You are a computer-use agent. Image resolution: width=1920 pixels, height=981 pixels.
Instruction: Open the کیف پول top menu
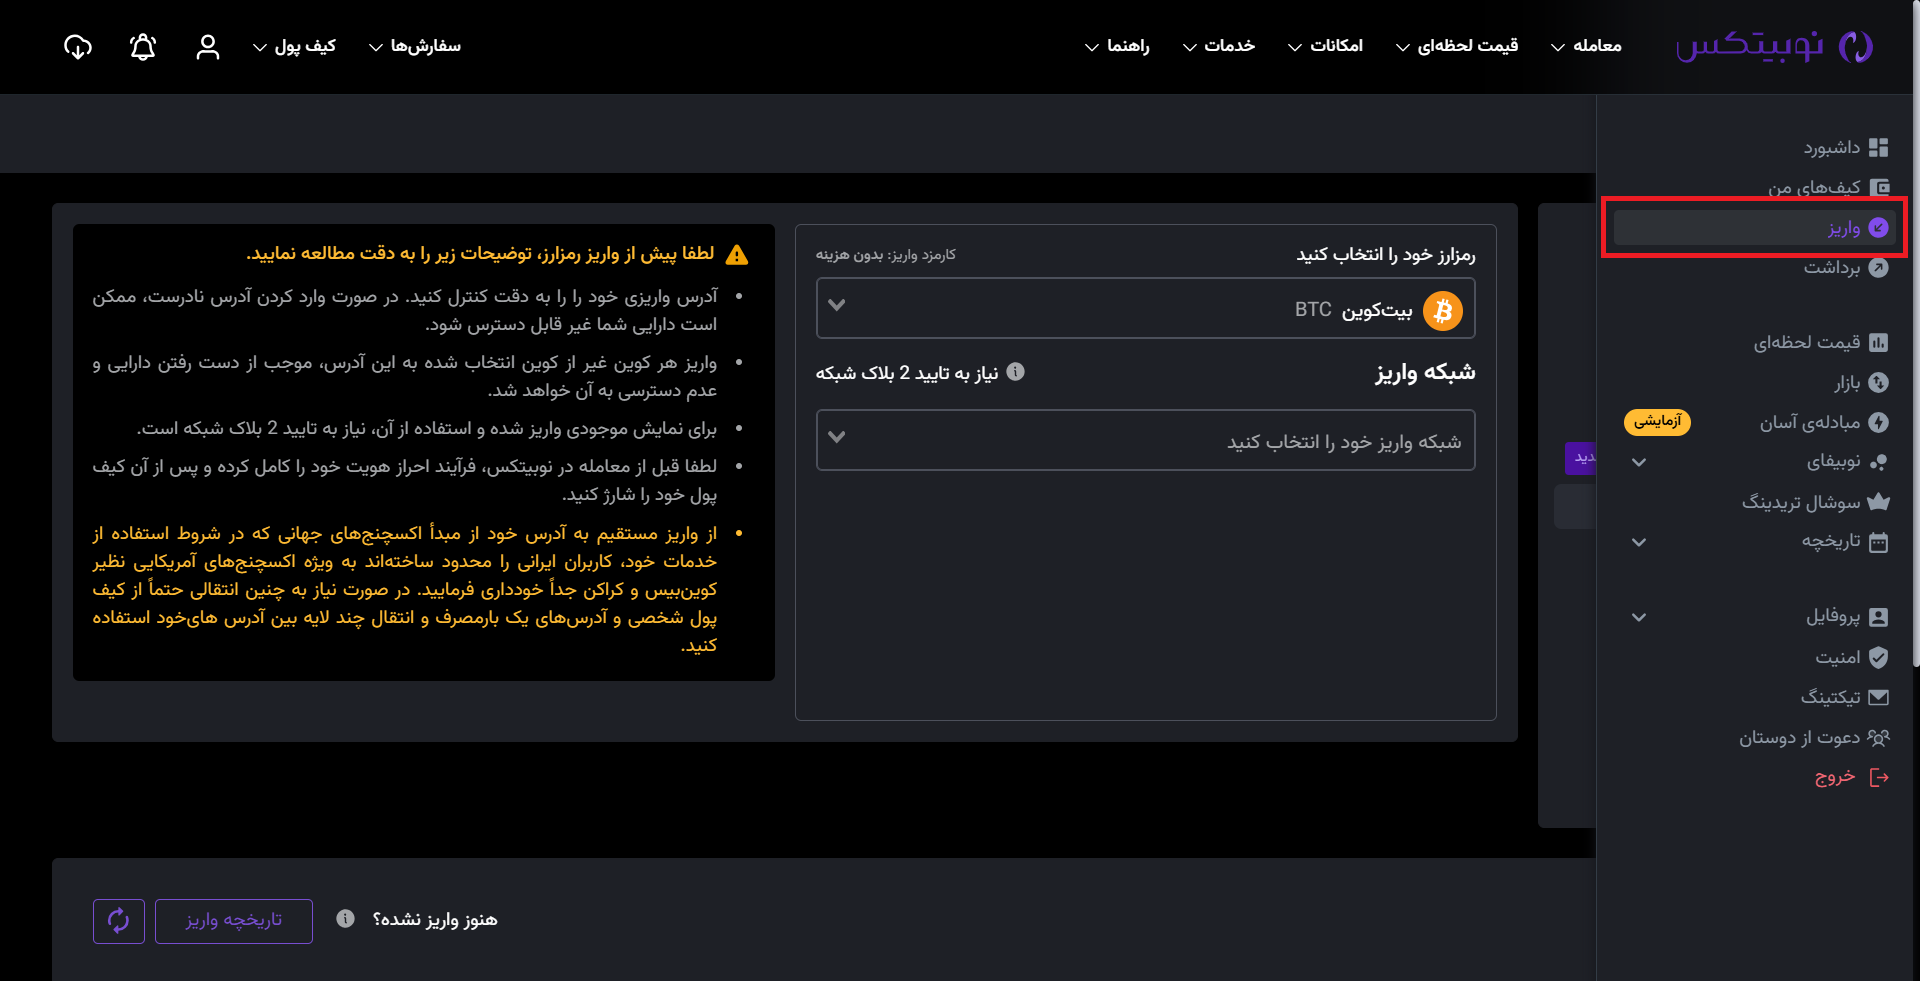coord(294,46)
